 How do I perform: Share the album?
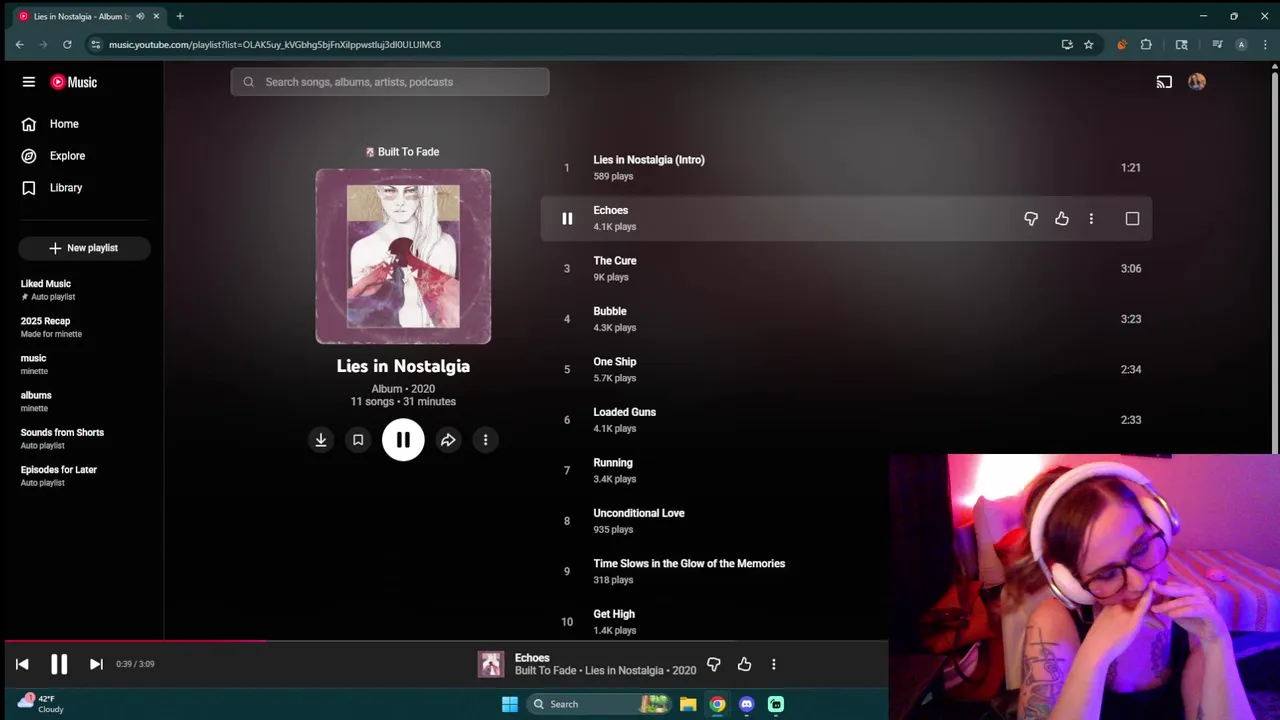point(448,440)
